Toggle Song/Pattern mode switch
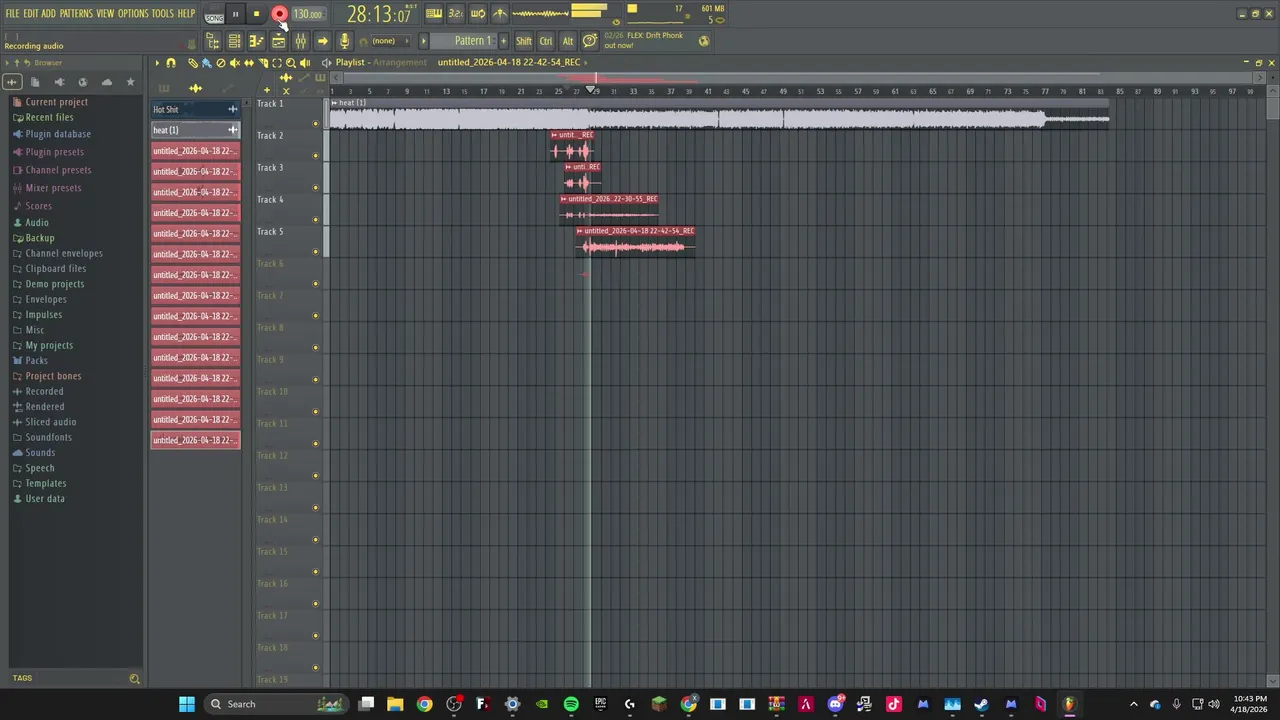 (x=214, y=15)
